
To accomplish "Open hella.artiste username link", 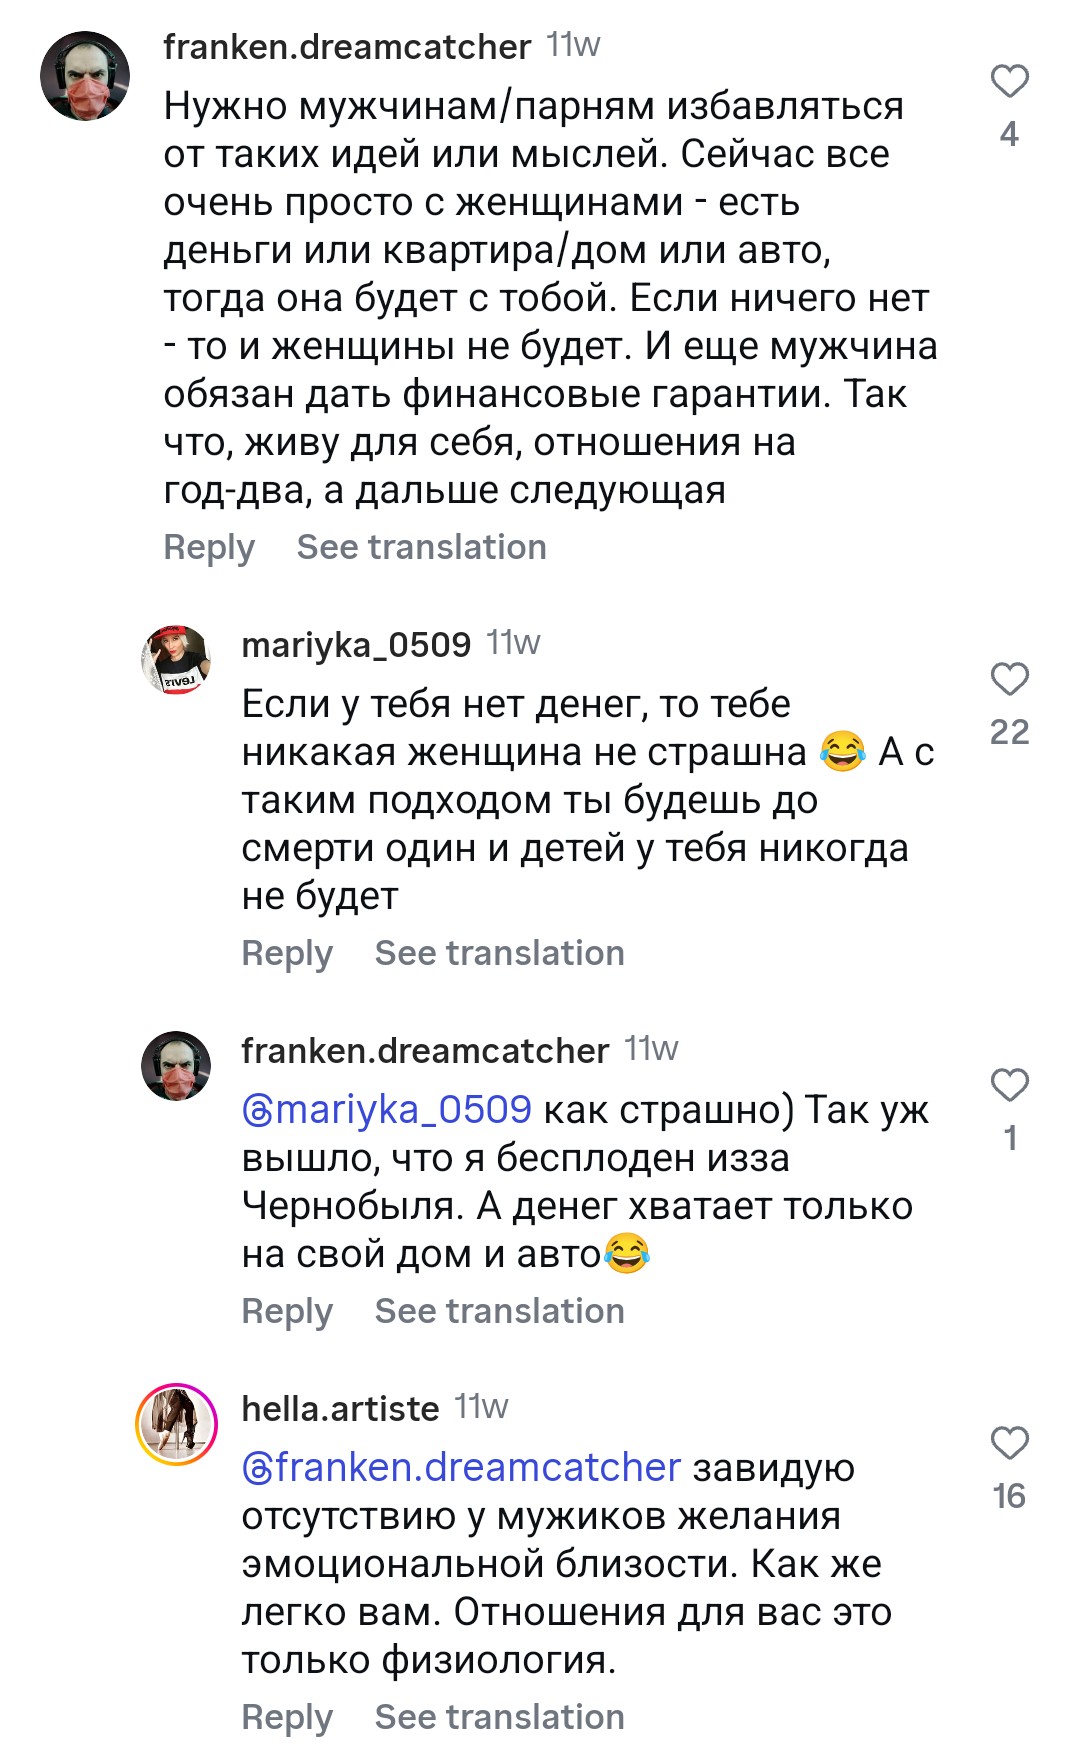I will (340, 1409).
